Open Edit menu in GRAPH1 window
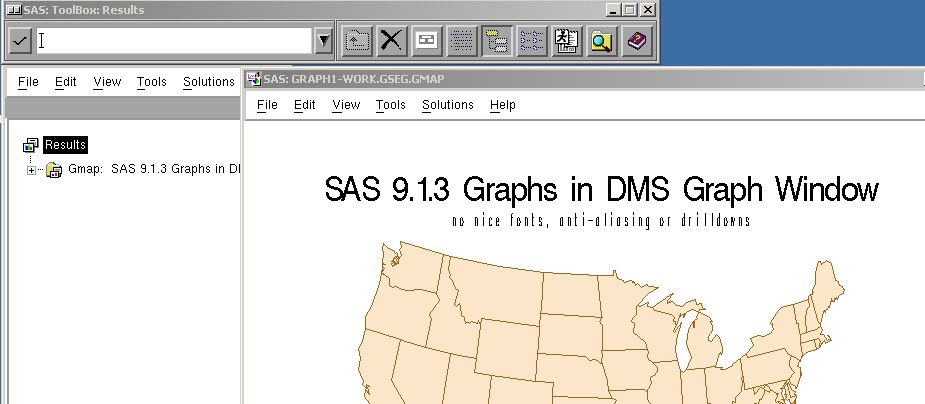This screenshot has width=925, height=404. [x=304, y=105]
